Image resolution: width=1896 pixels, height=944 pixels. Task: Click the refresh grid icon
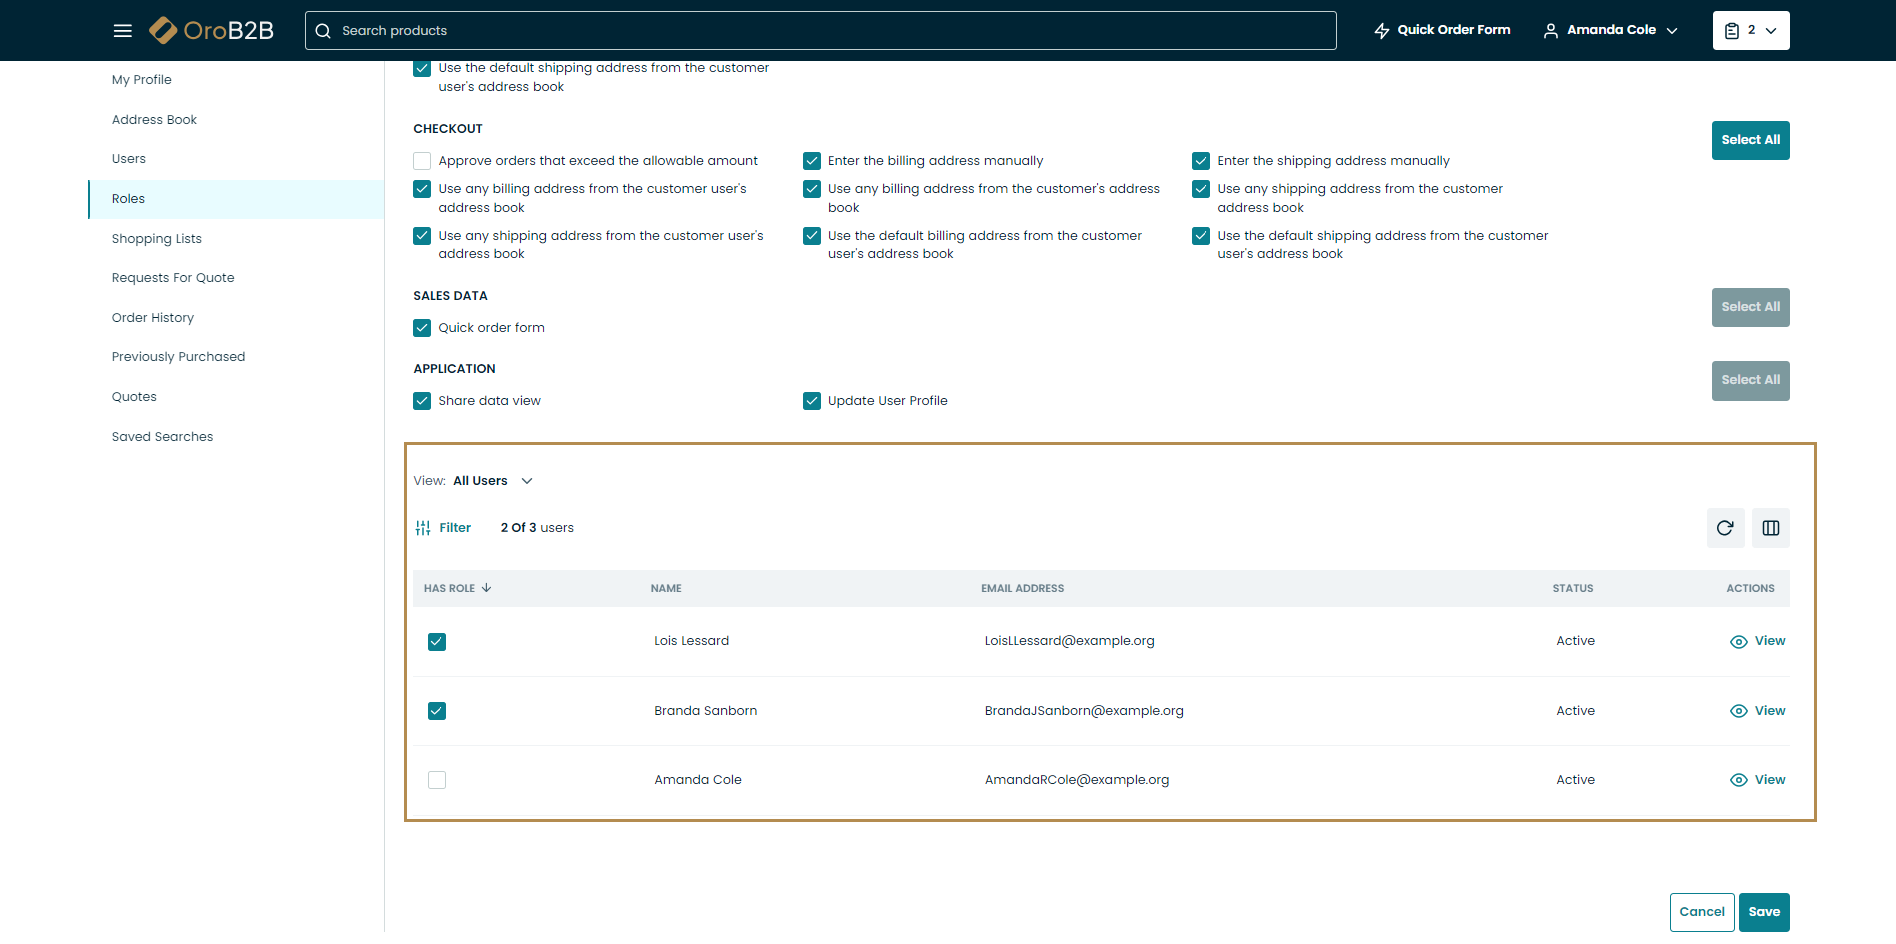click(1725, 528)
